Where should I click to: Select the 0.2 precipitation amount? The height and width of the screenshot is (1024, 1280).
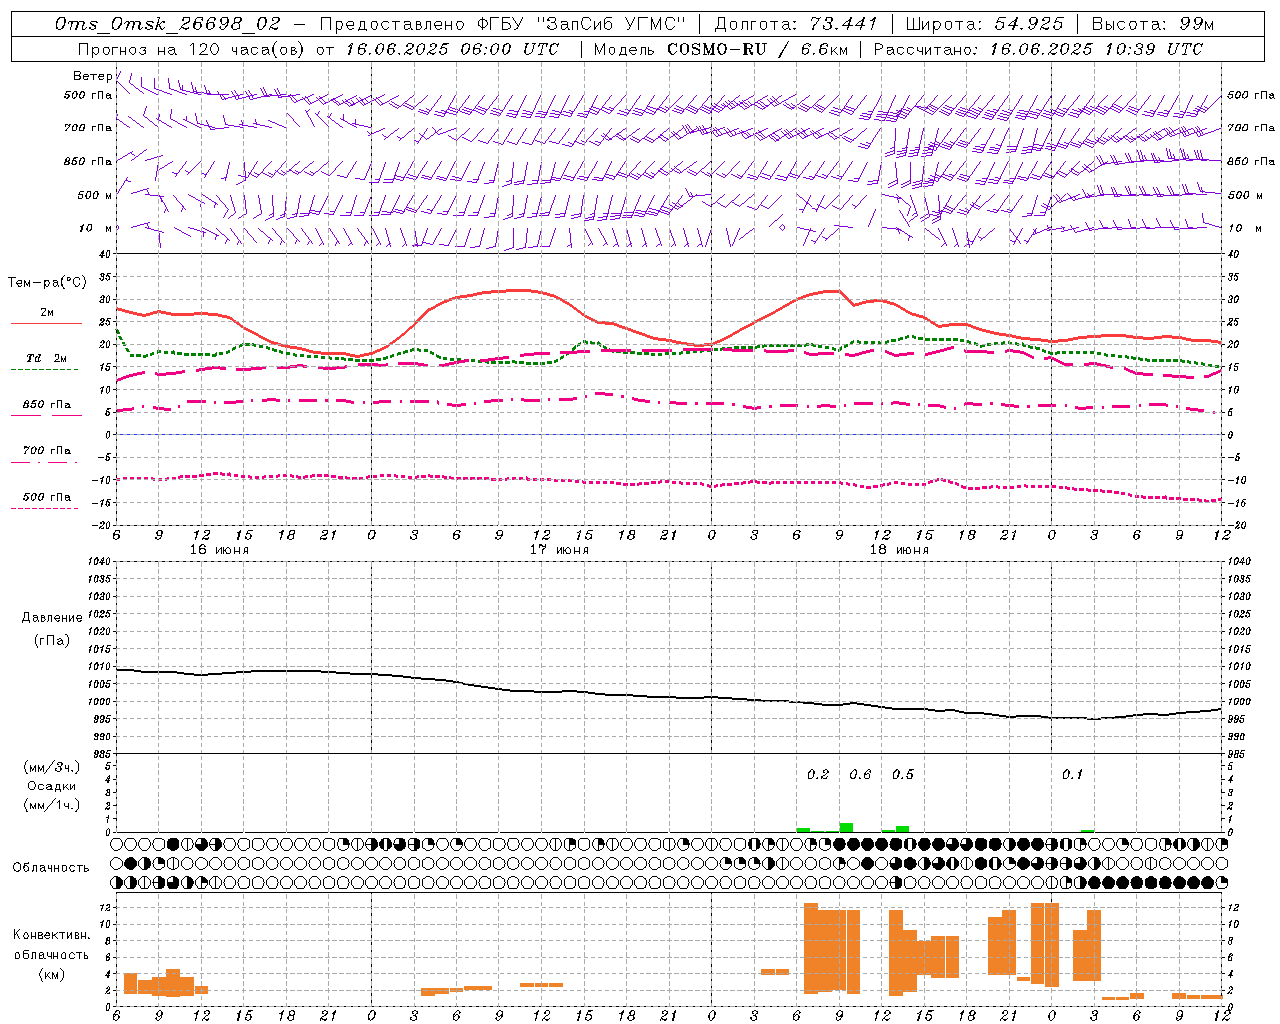click(818, 774)
